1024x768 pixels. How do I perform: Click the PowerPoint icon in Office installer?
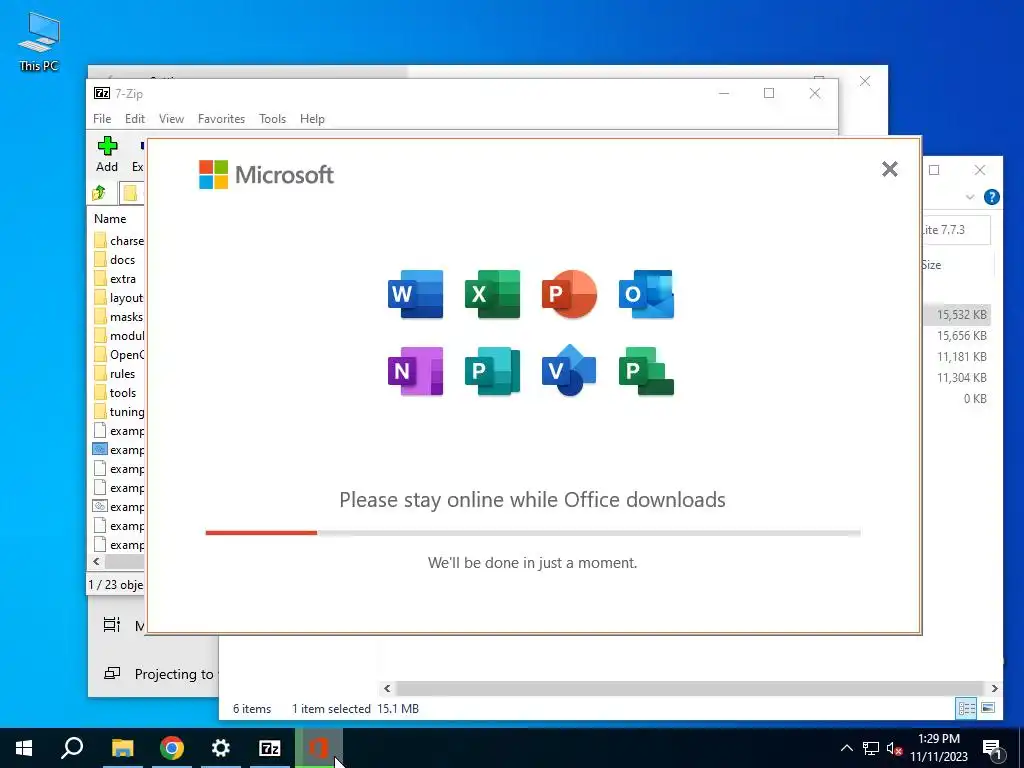pos(569,294)
